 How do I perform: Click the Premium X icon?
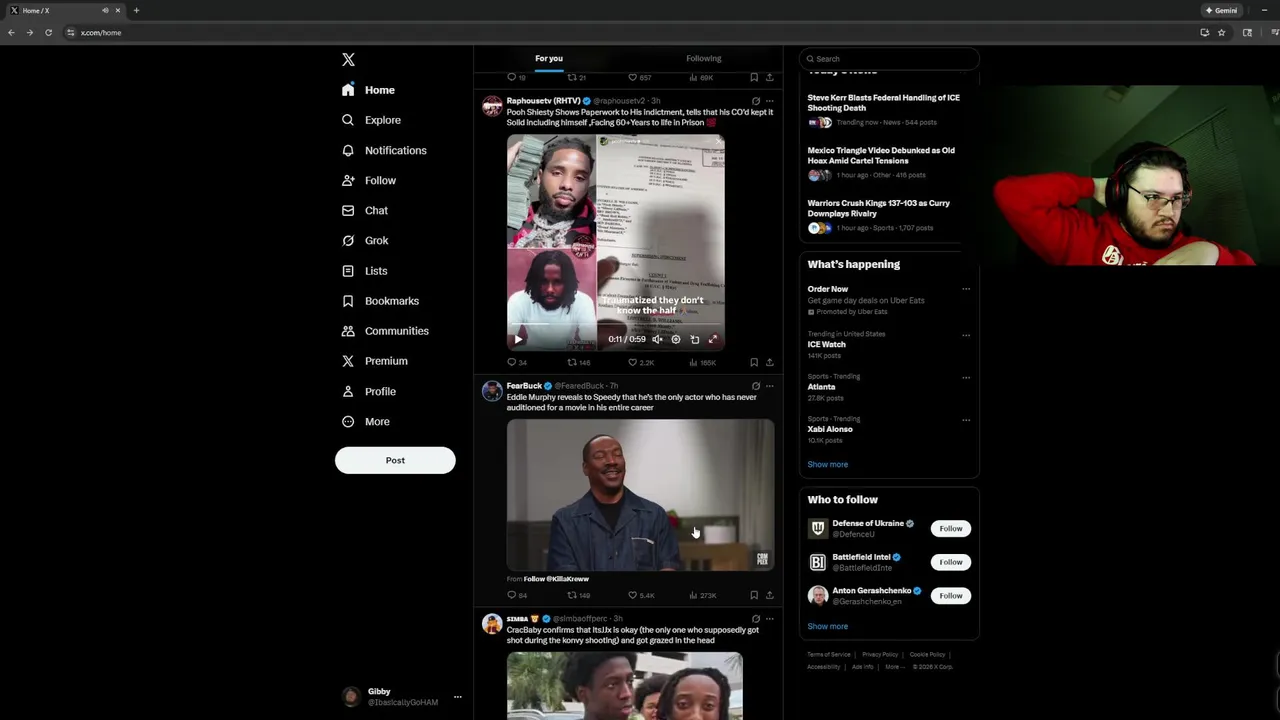[348, 361]
